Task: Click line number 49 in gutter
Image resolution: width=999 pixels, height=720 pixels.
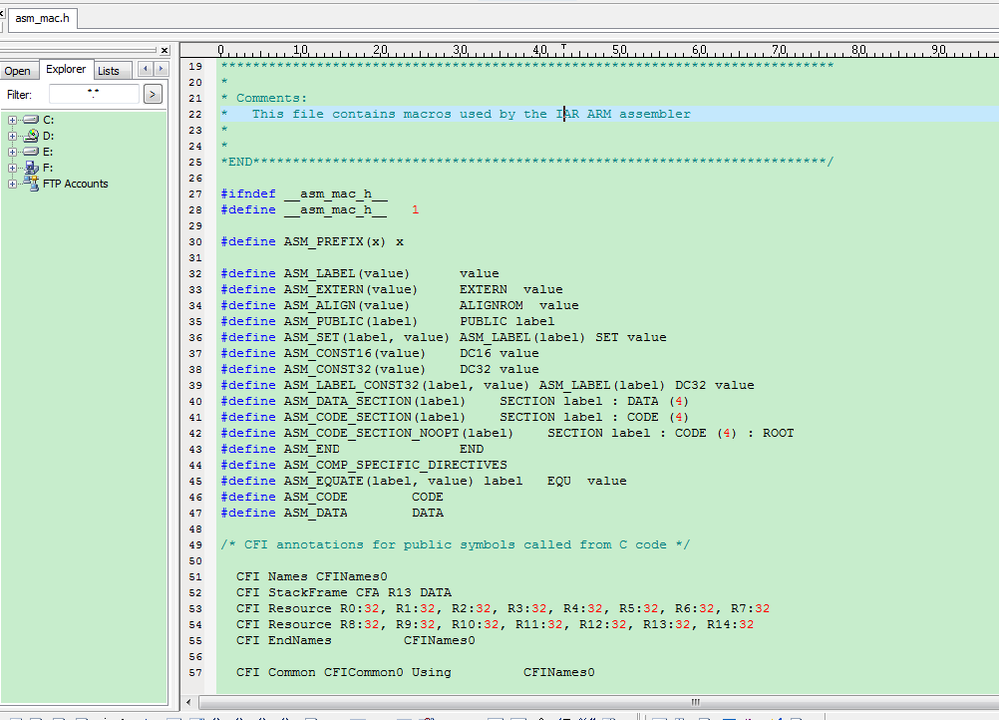Action: click(195, 545)
